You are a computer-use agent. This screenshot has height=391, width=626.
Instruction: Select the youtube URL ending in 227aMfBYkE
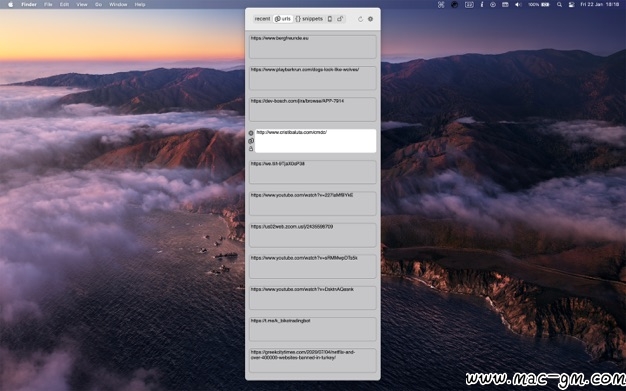pyautogui.click(x=313, y=204)
